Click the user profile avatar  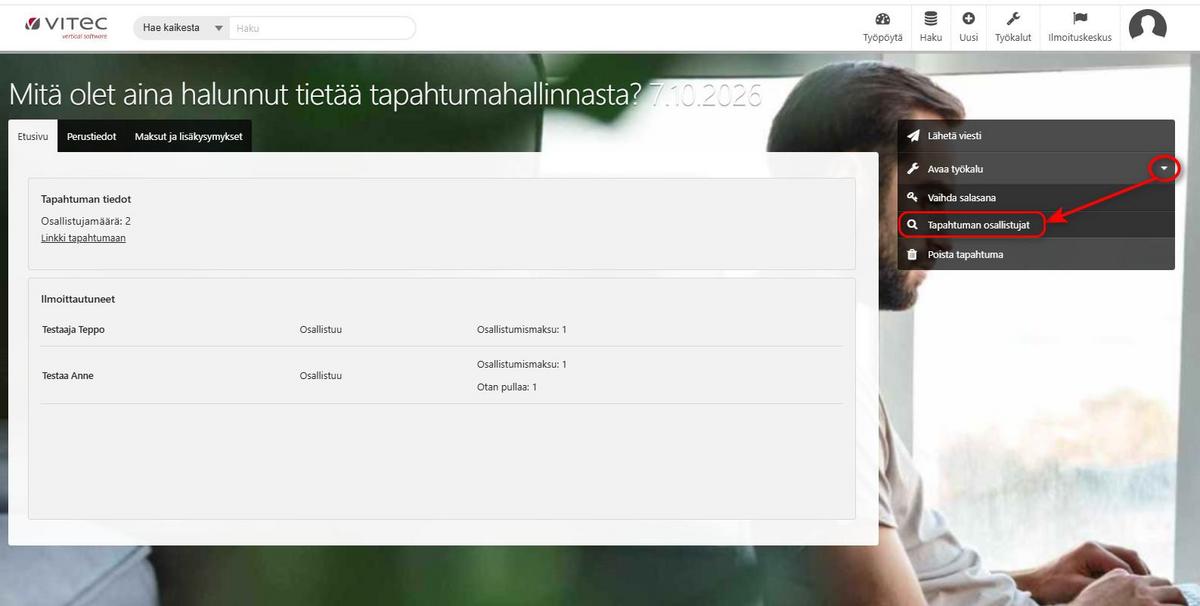point(1147,26)
